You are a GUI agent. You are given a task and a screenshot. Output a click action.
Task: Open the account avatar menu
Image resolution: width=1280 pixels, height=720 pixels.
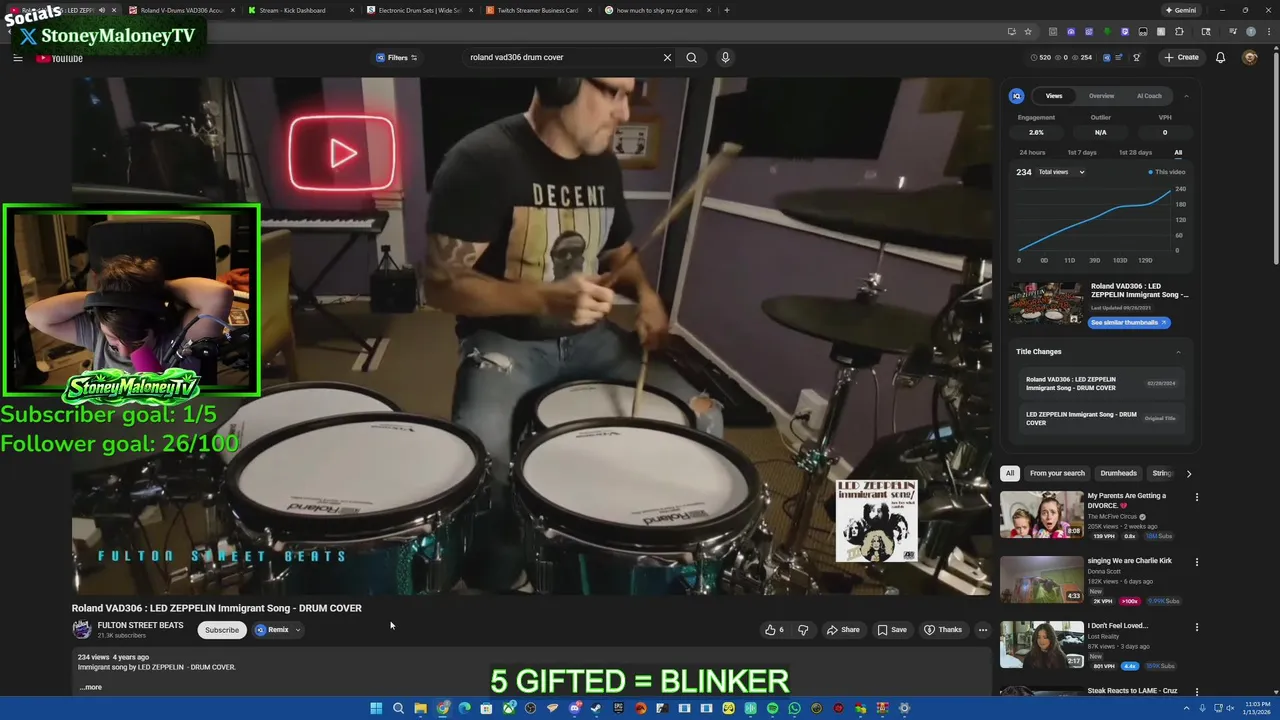pyautogui.click(x=1249, y=57)
